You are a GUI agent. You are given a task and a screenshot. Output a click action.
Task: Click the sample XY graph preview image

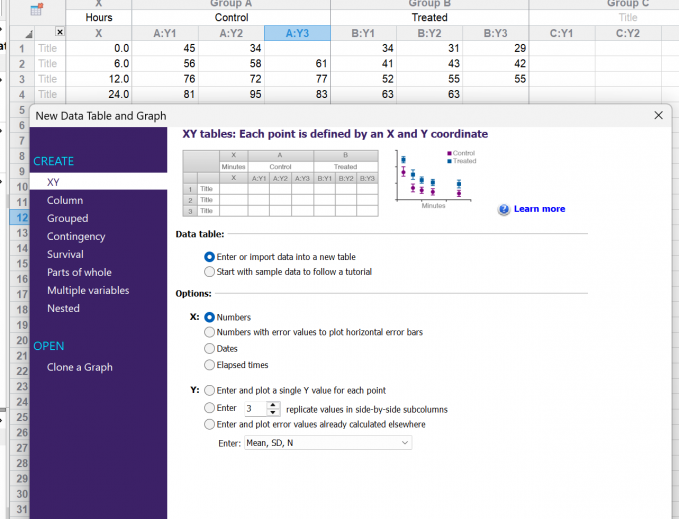pos(436,179)
